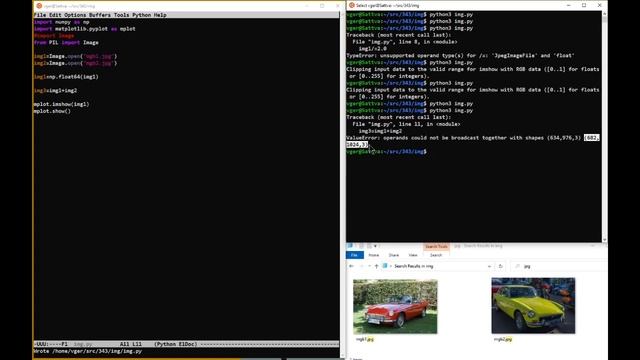Open the Edit menu in Emacs

pyautogui.click(x=55, y=15)
